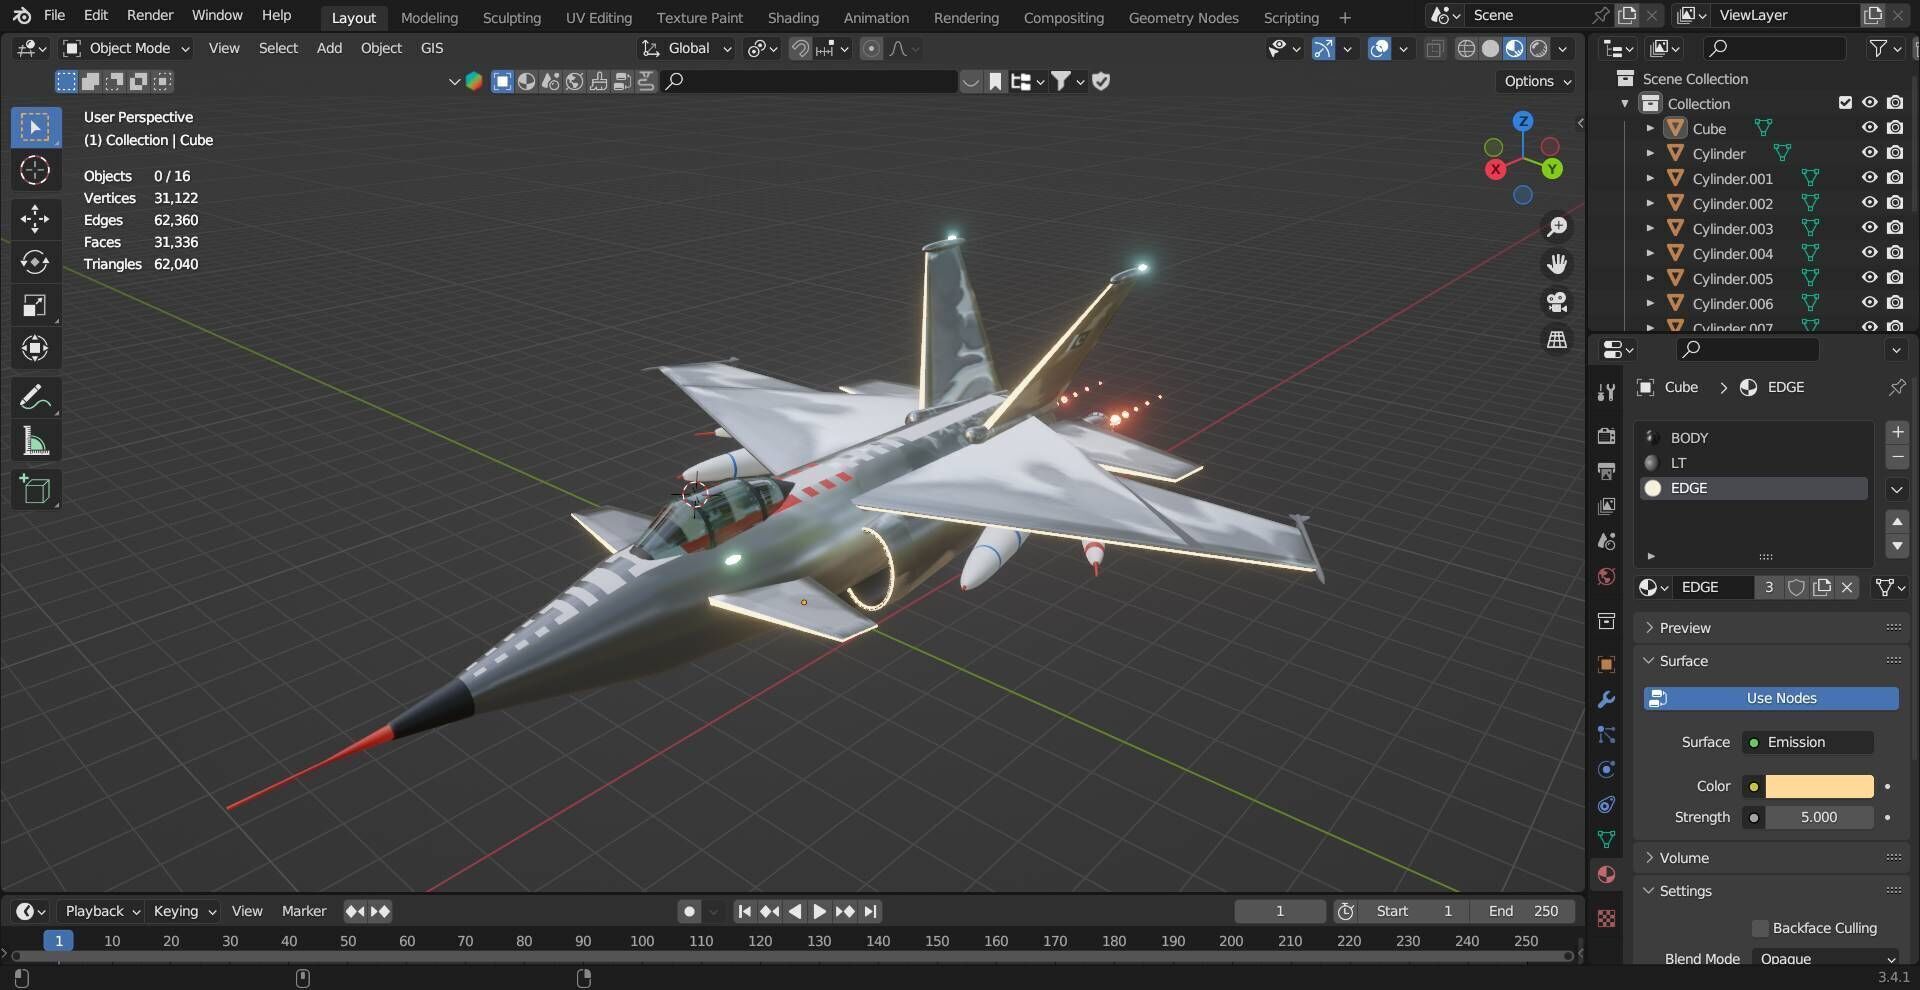Open the Playback dropdown

pos(101,911)
